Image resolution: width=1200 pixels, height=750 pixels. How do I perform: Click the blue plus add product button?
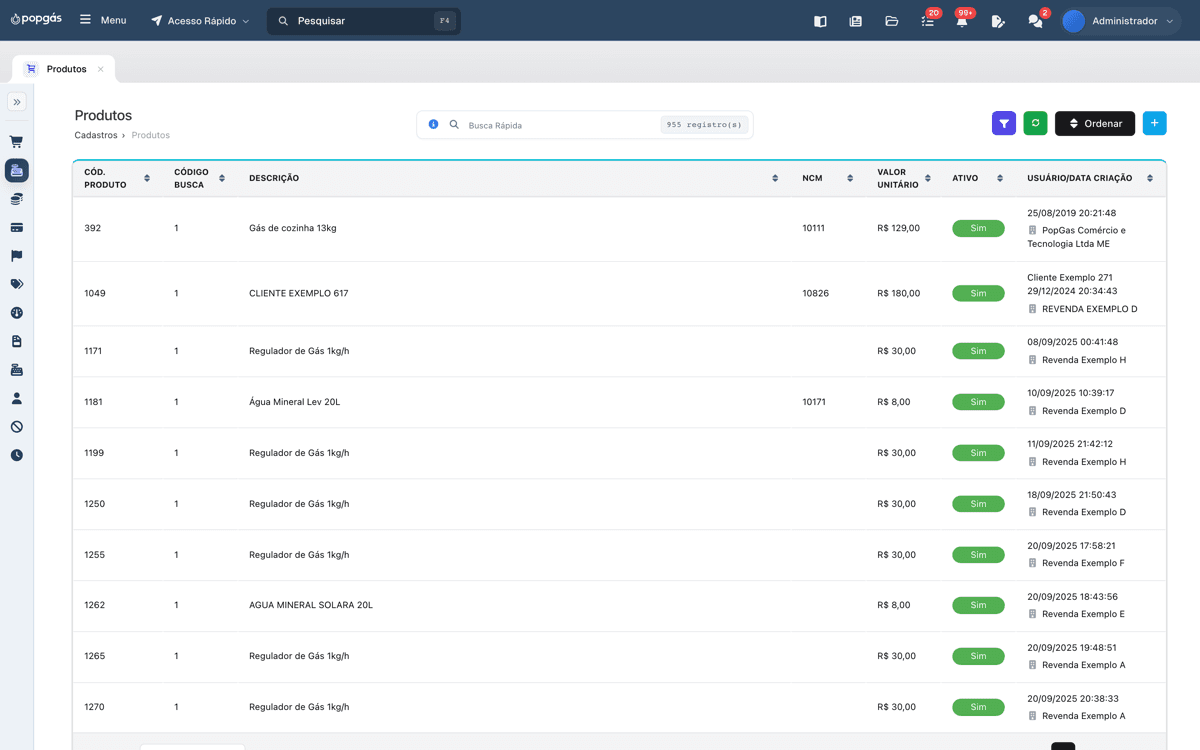pos(1154,123)
